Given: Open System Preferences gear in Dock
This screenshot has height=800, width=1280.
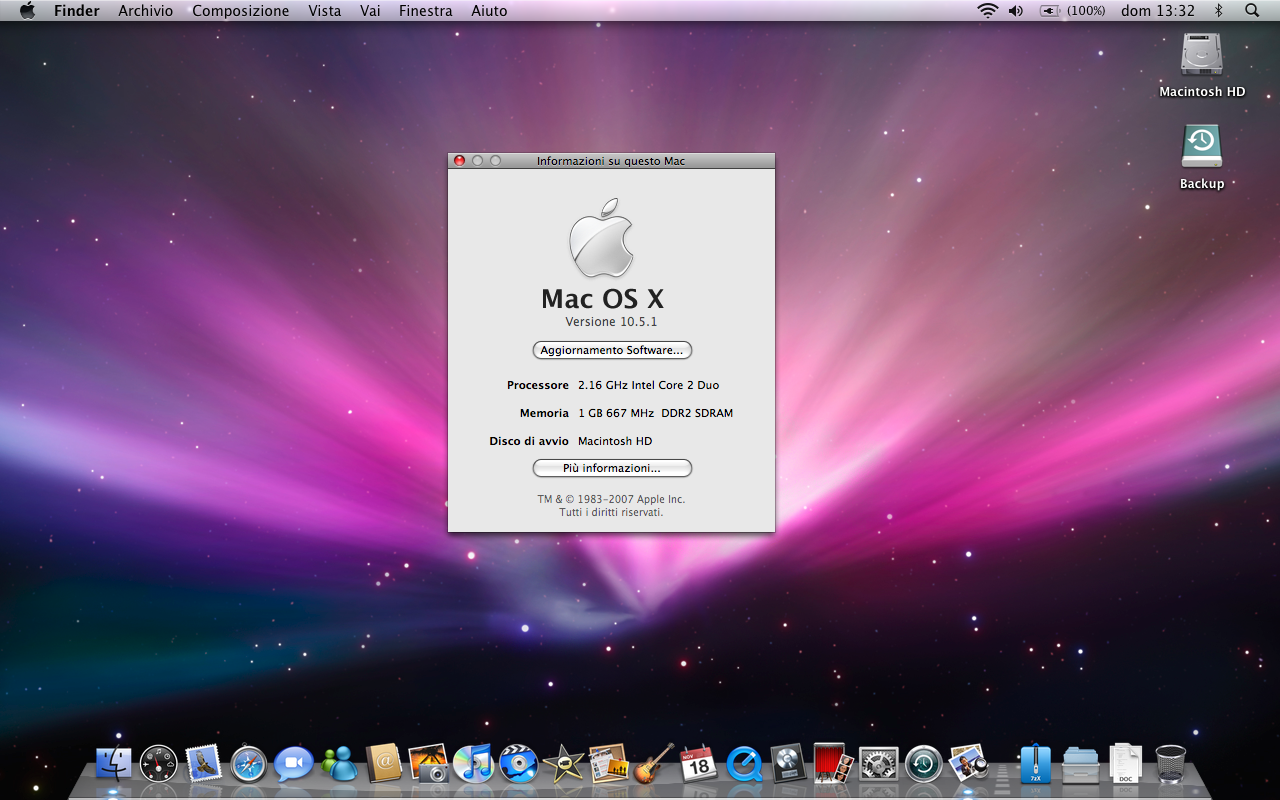Looking at the screenshot, I should point(878,764).
